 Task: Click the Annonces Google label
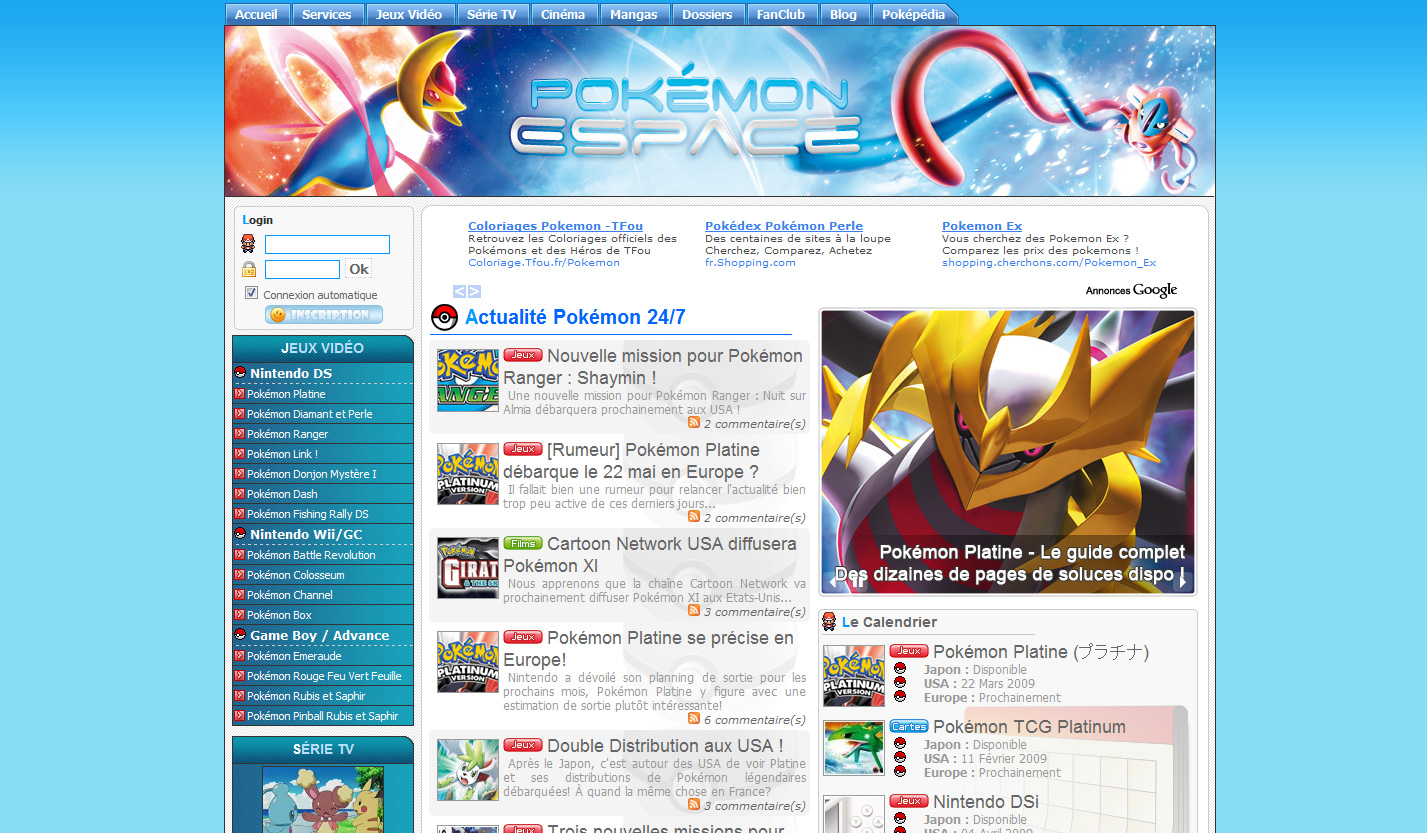click(1131, 291)
